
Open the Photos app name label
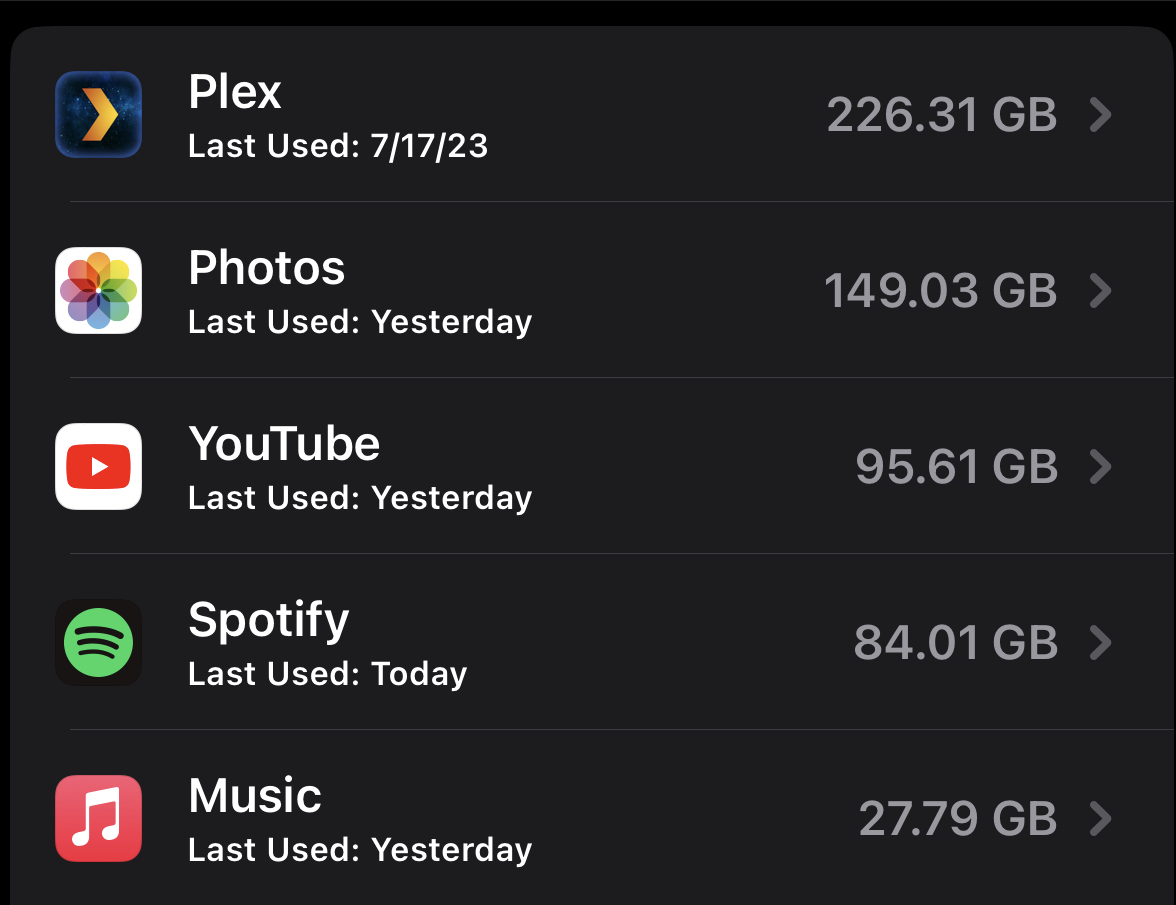coord(266,268)
